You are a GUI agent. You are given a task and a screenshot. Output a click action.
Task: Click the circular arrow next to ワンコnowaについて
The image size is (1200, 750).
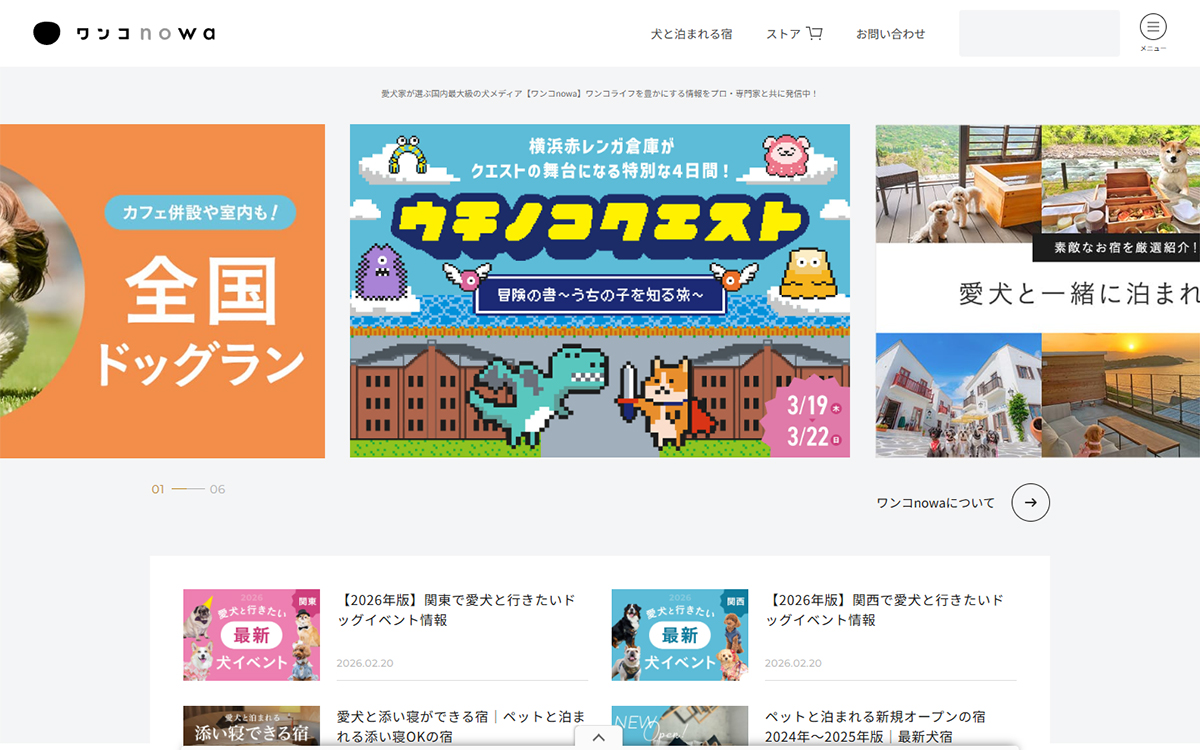[1030, 502]
